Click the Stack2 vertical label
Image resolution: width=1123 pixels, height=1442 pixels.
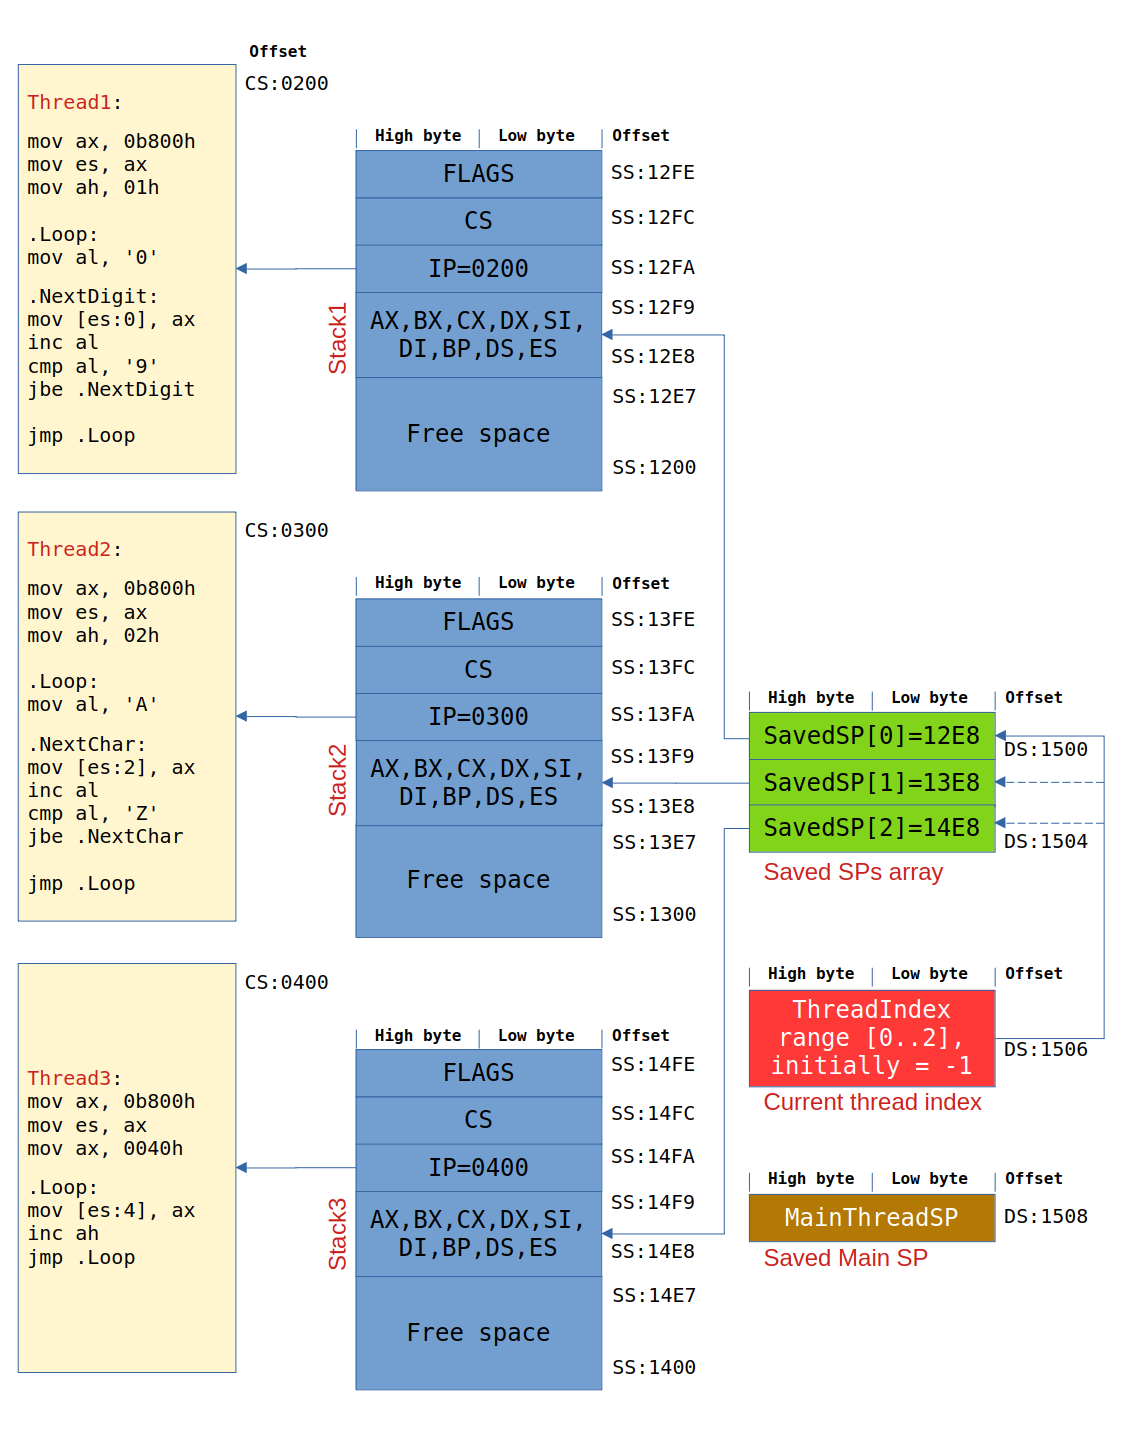[x=338, y=779]
